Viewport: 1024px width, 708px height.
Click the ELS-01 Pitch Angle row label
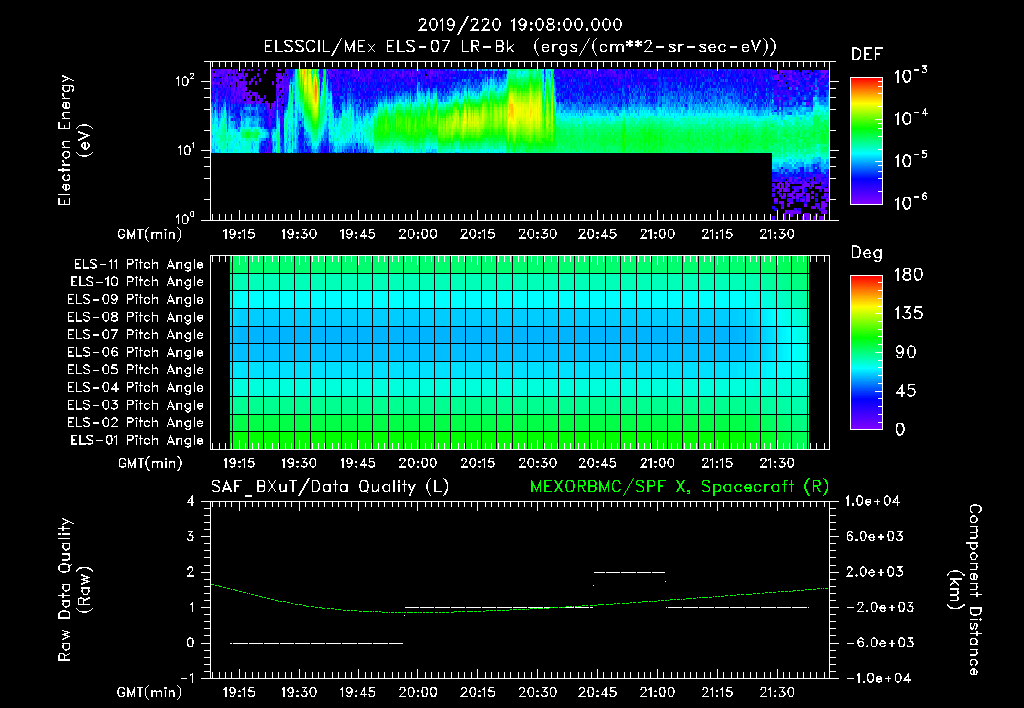point(137,440)
